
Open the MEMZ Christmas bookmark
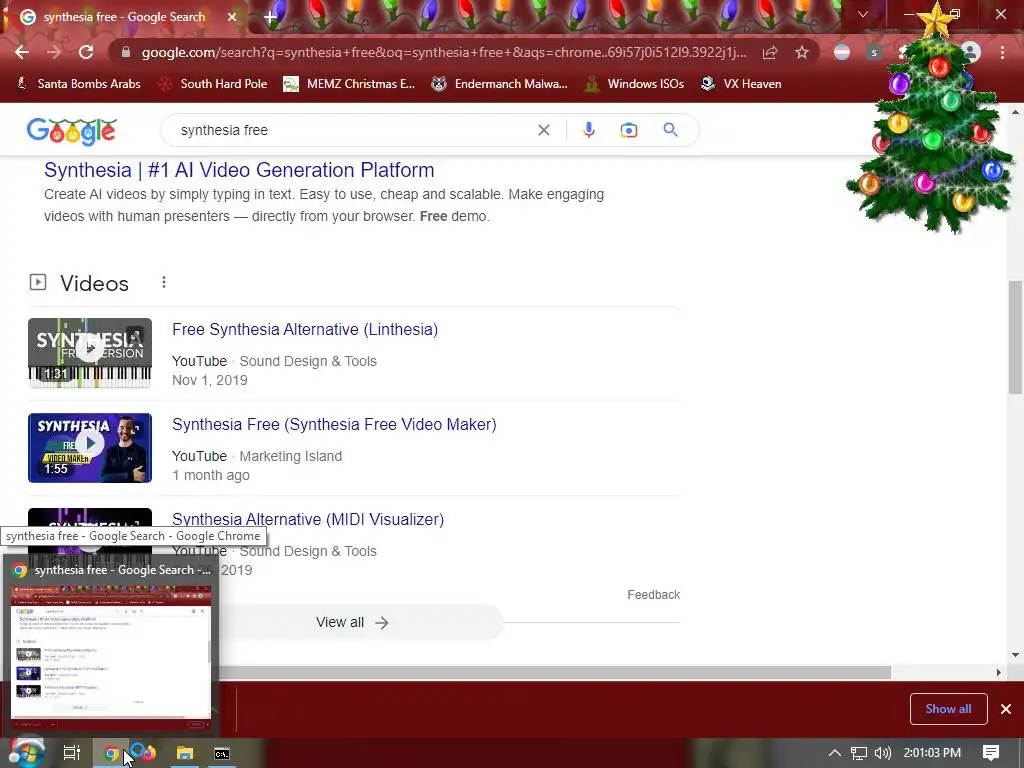349,84
